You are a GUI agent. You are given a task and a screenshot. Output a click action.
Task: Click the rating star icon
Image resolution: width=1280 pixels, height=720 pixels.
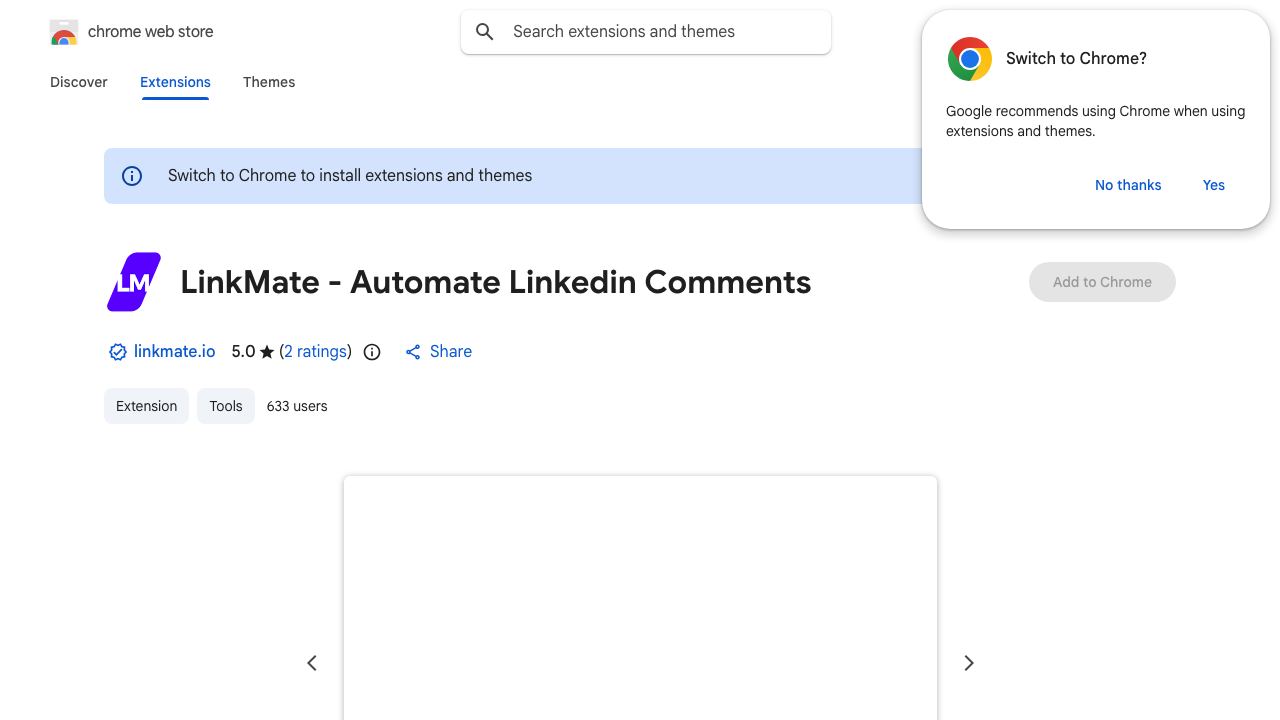point(267,352)
